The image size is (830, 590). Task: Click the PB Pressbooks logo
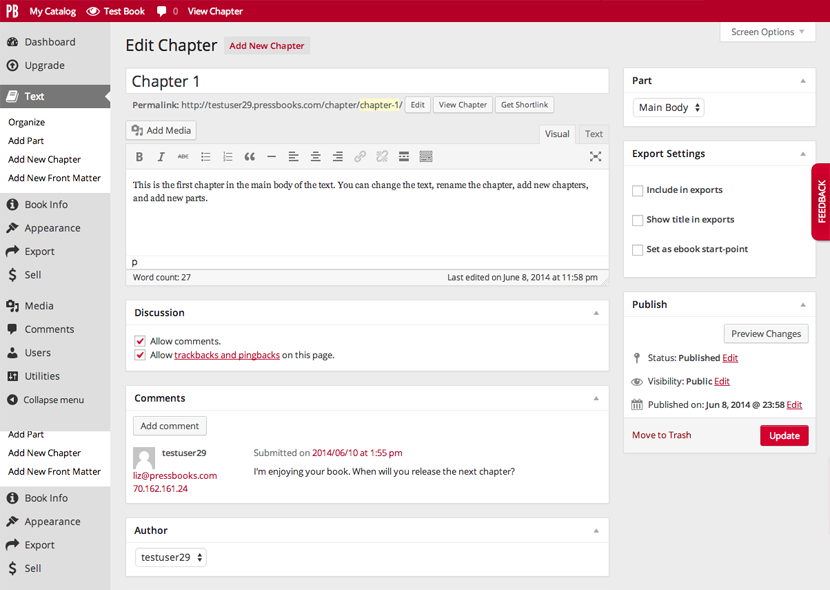tap(12, 11)
